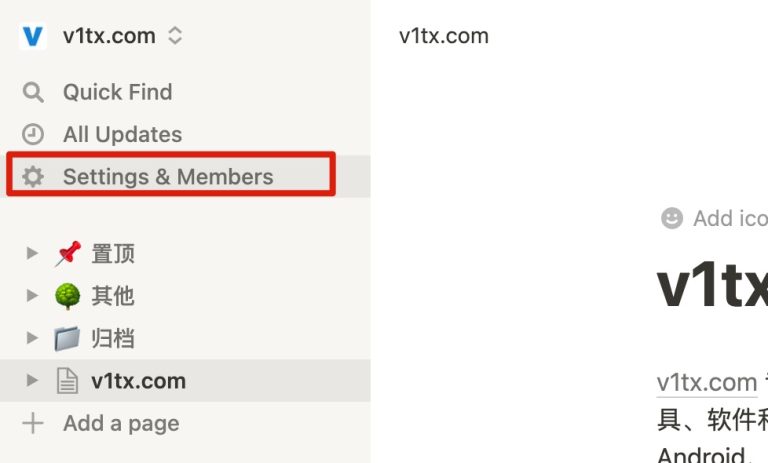768x463 pixels.
Task: Click the pushpin icon beside 置顶
Action: pos(67,254)
